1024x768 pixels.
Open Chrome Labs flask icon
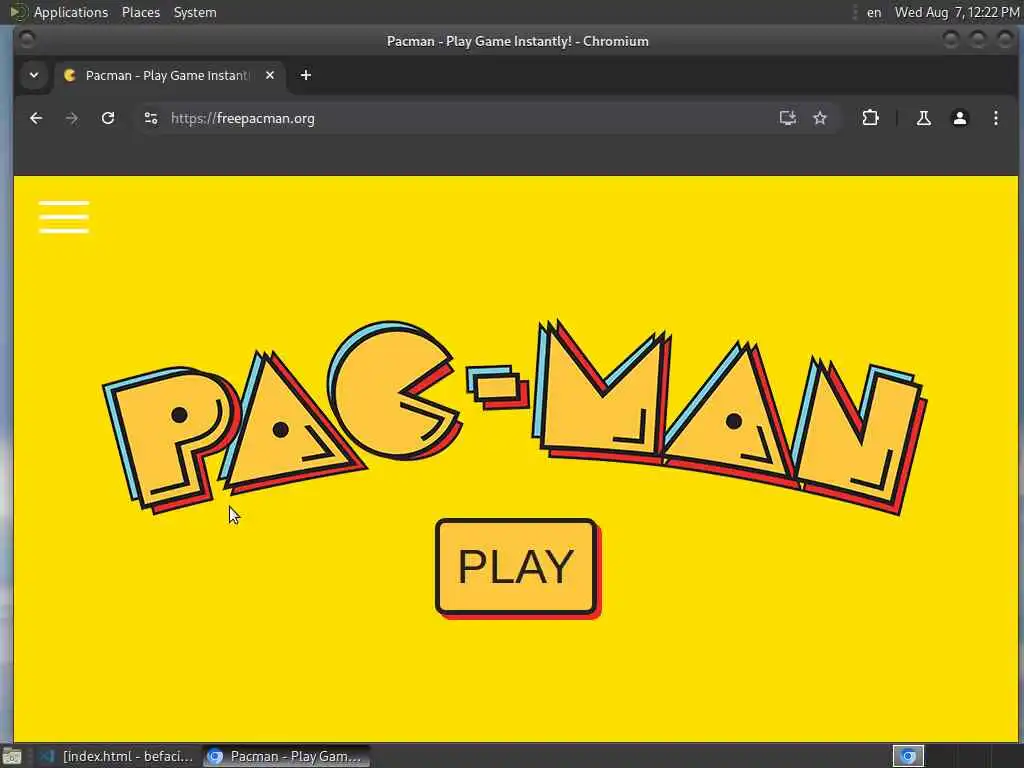coord(923,118)
